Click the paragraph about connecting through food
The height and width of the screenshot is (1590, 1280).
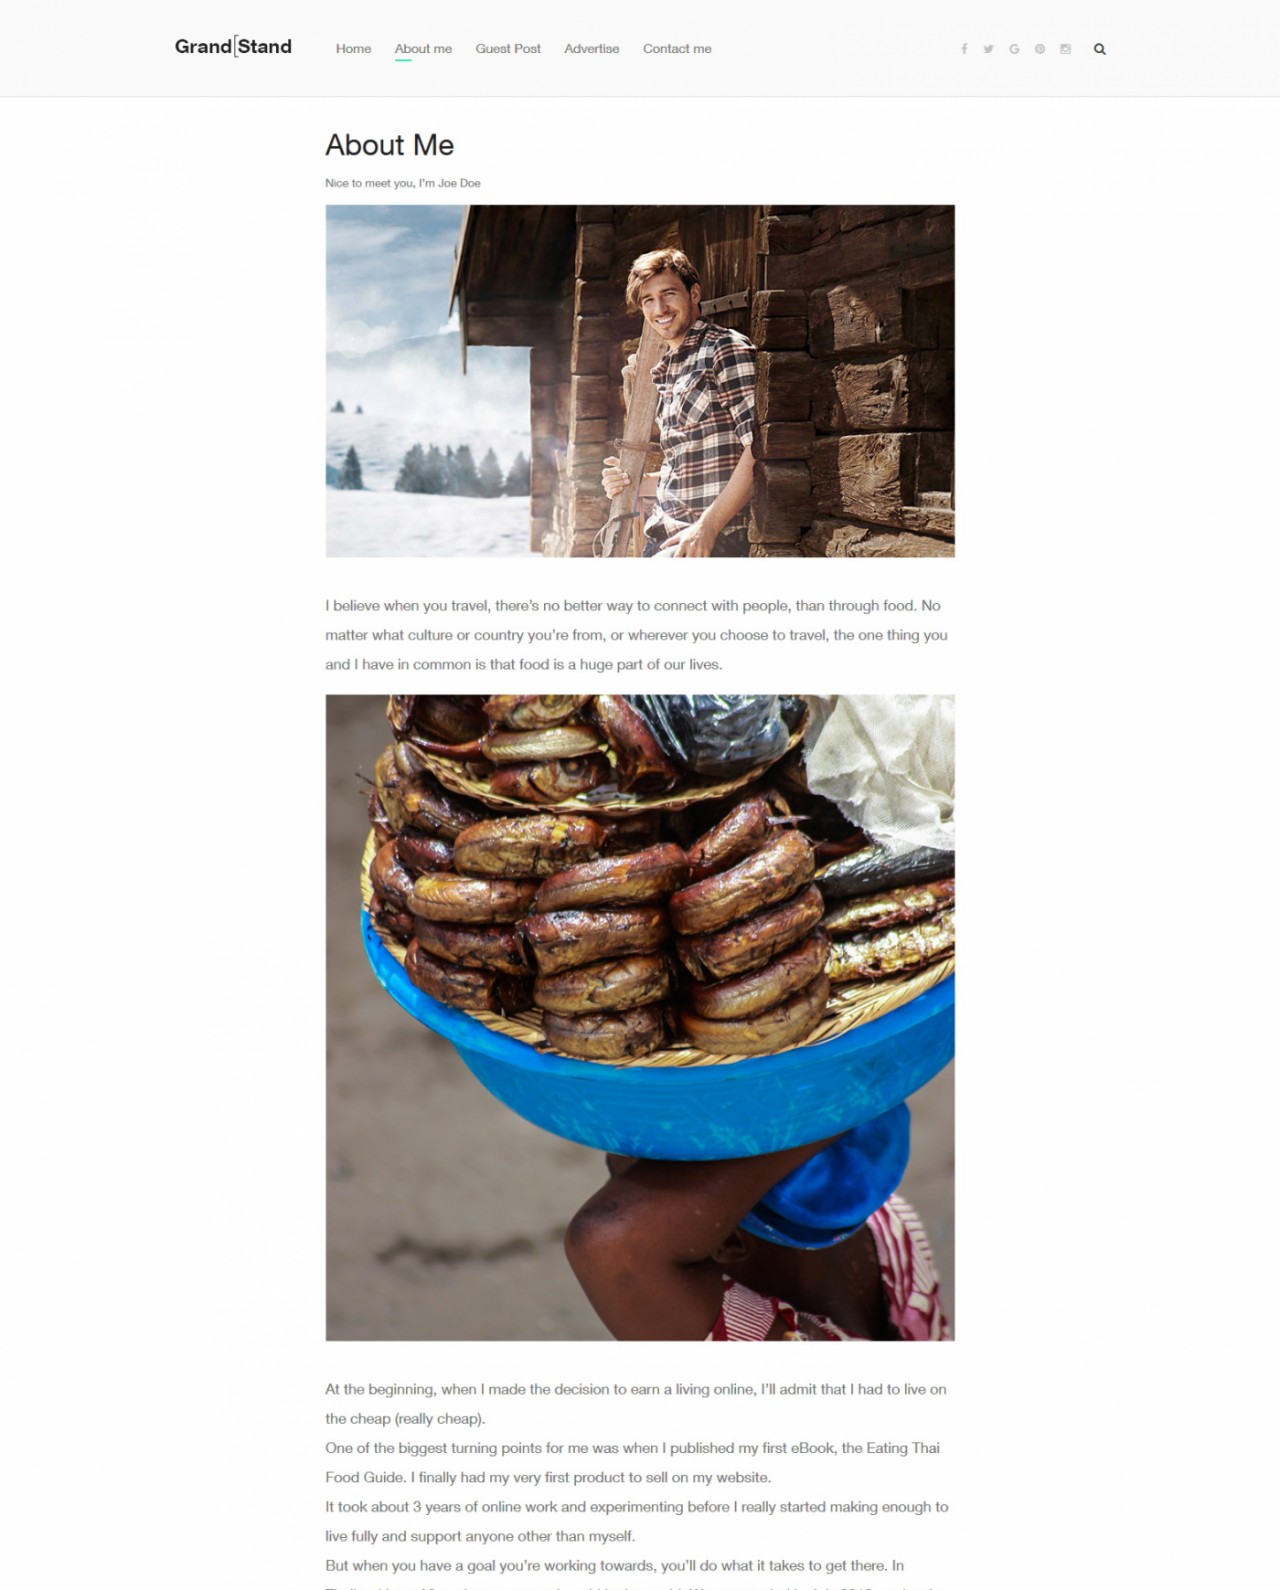tap(637, 635)
